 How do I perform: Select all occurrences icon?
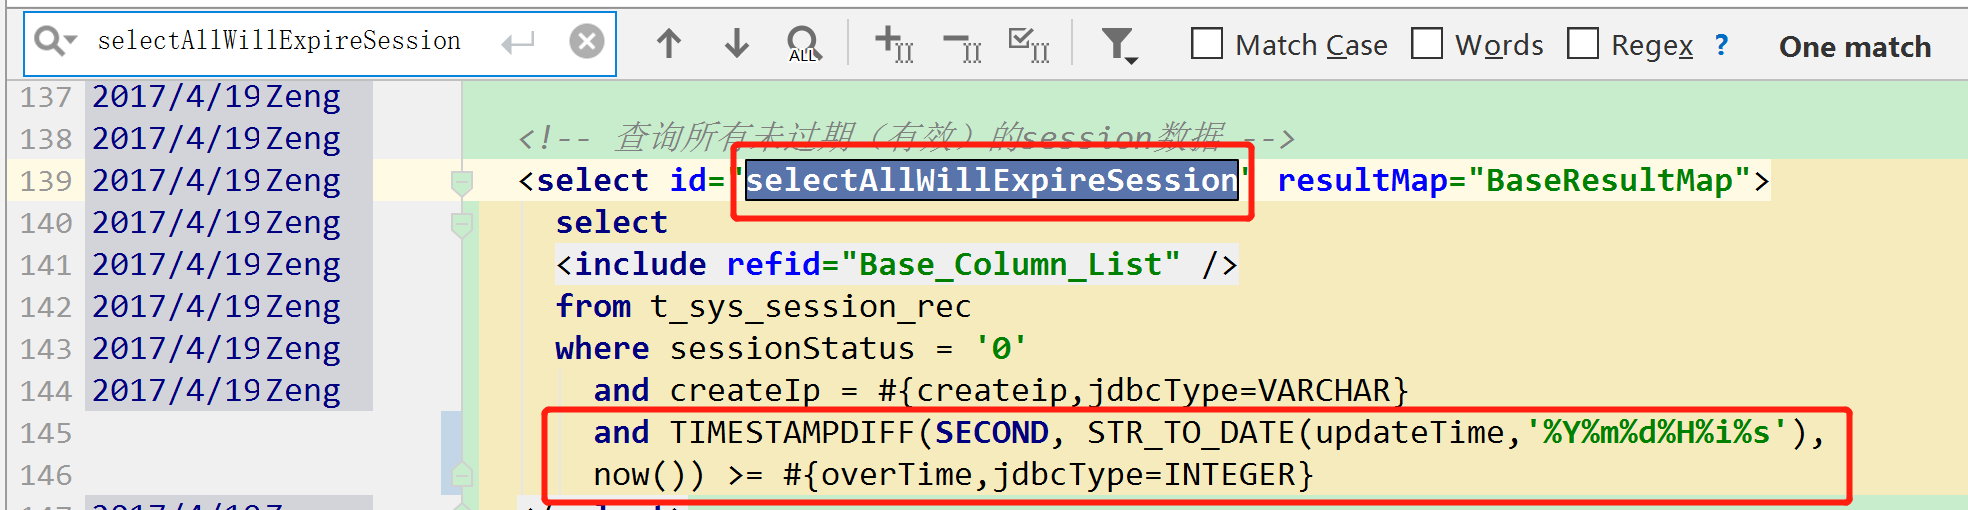pos(1029,45)
